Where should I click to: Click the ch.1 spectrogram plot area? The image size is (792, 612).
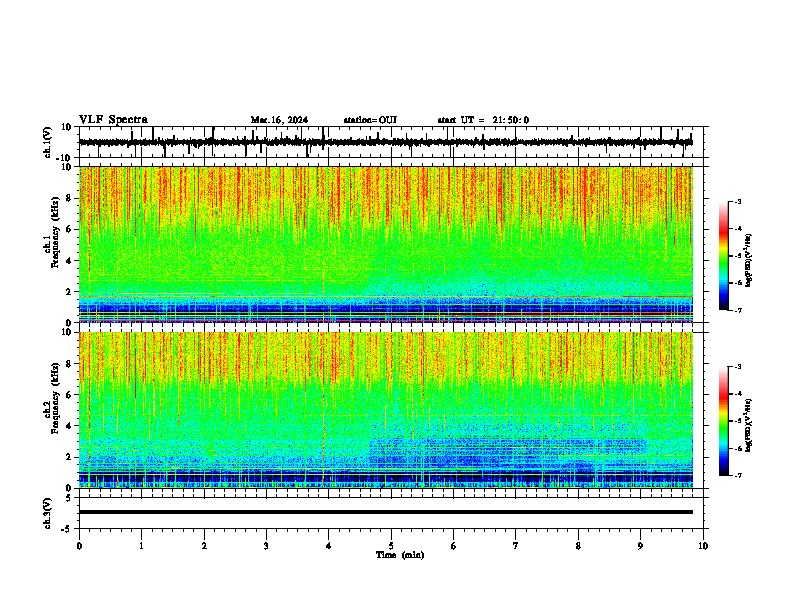pos(386,244)
